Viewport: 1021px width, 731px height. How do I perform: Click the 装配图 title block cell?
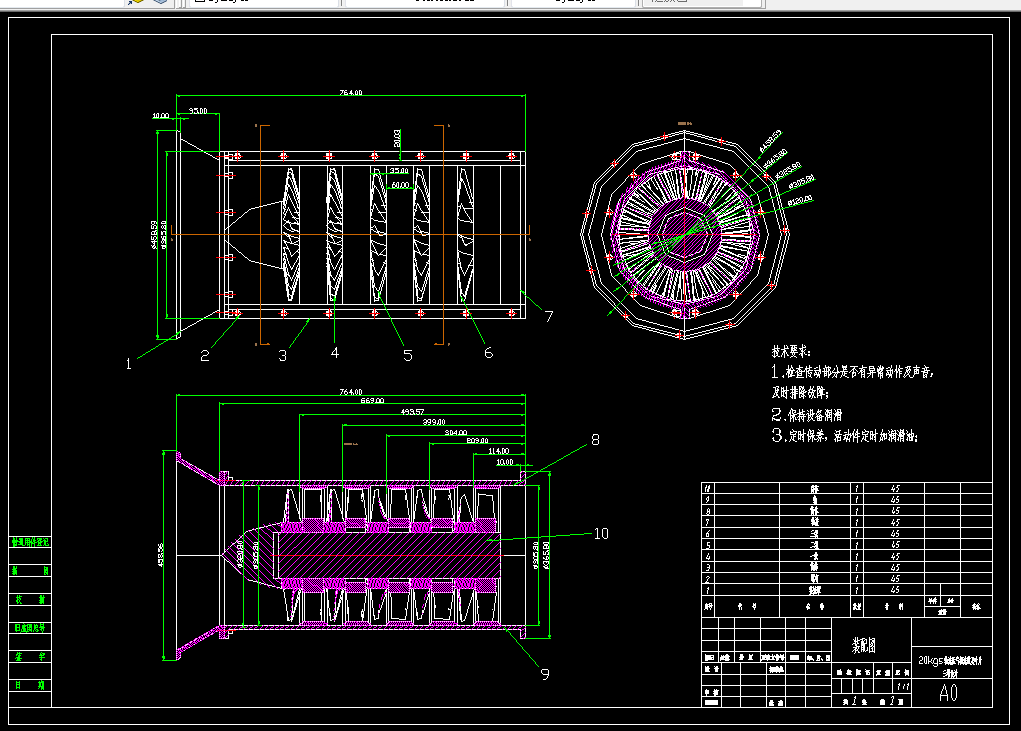coord(864,645)
